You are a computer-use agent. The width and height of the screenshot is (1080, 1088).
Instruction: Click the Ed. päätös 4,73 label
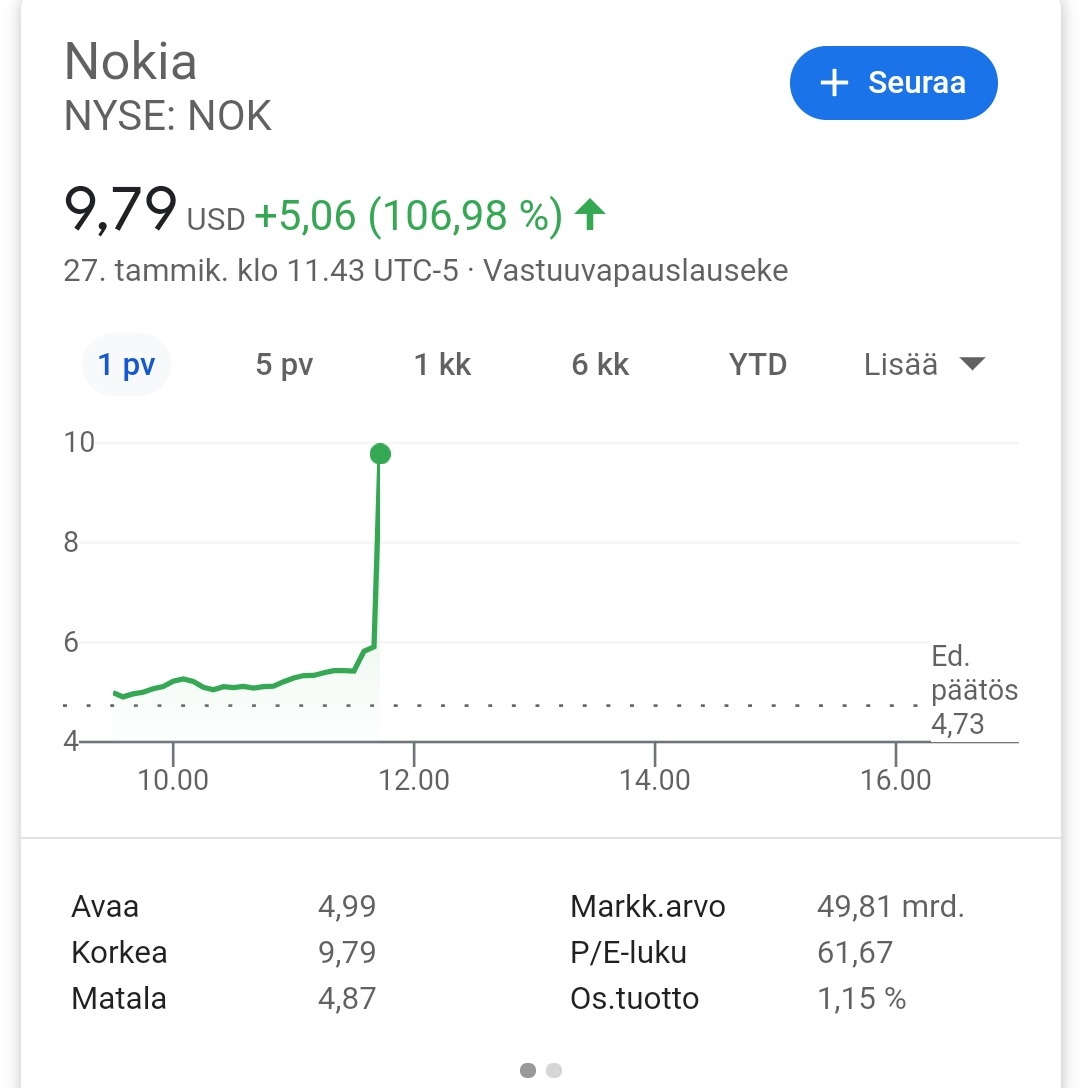[974, 690]
